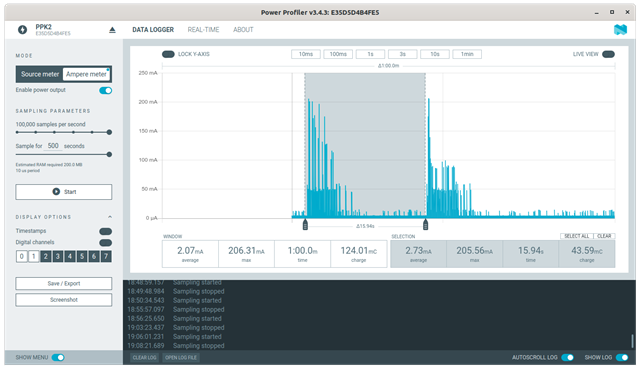Eject the PPK2 device
The image size is (640, 369).
pyautogui.click(x=112, y=30)
